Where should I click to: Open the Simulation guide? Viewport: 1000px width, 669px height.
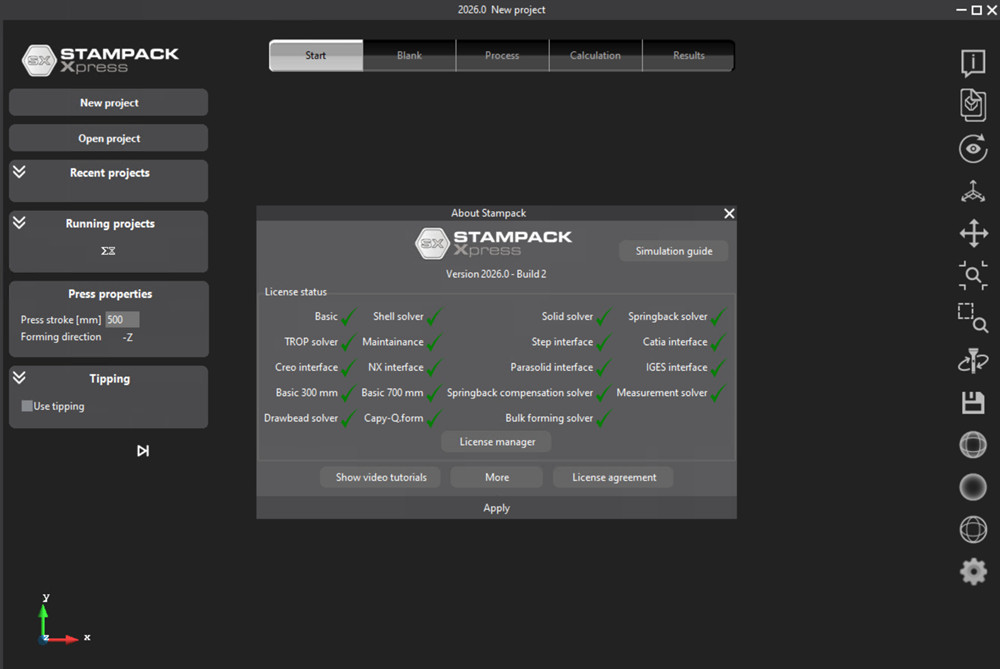pyautogui.click(x=673, y=251)
